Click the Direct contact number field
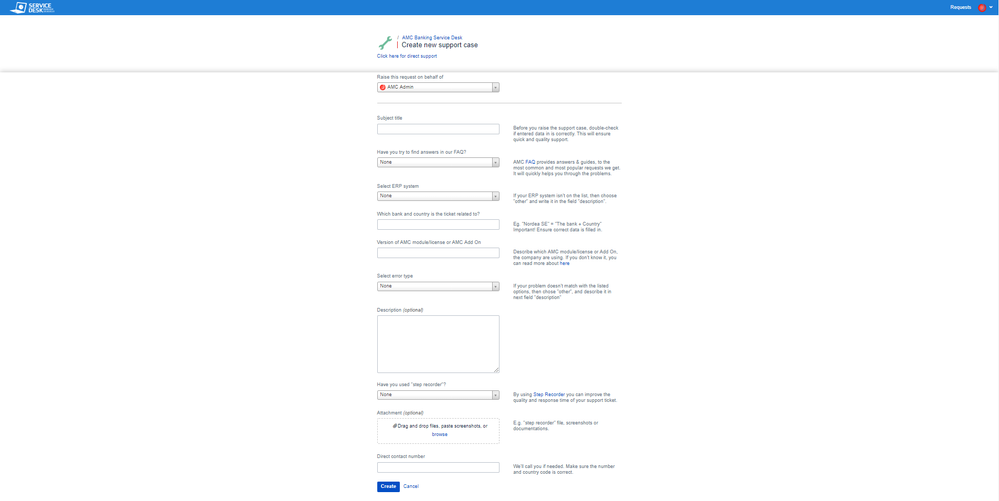The image size is (999, 501). coord(438,467)
